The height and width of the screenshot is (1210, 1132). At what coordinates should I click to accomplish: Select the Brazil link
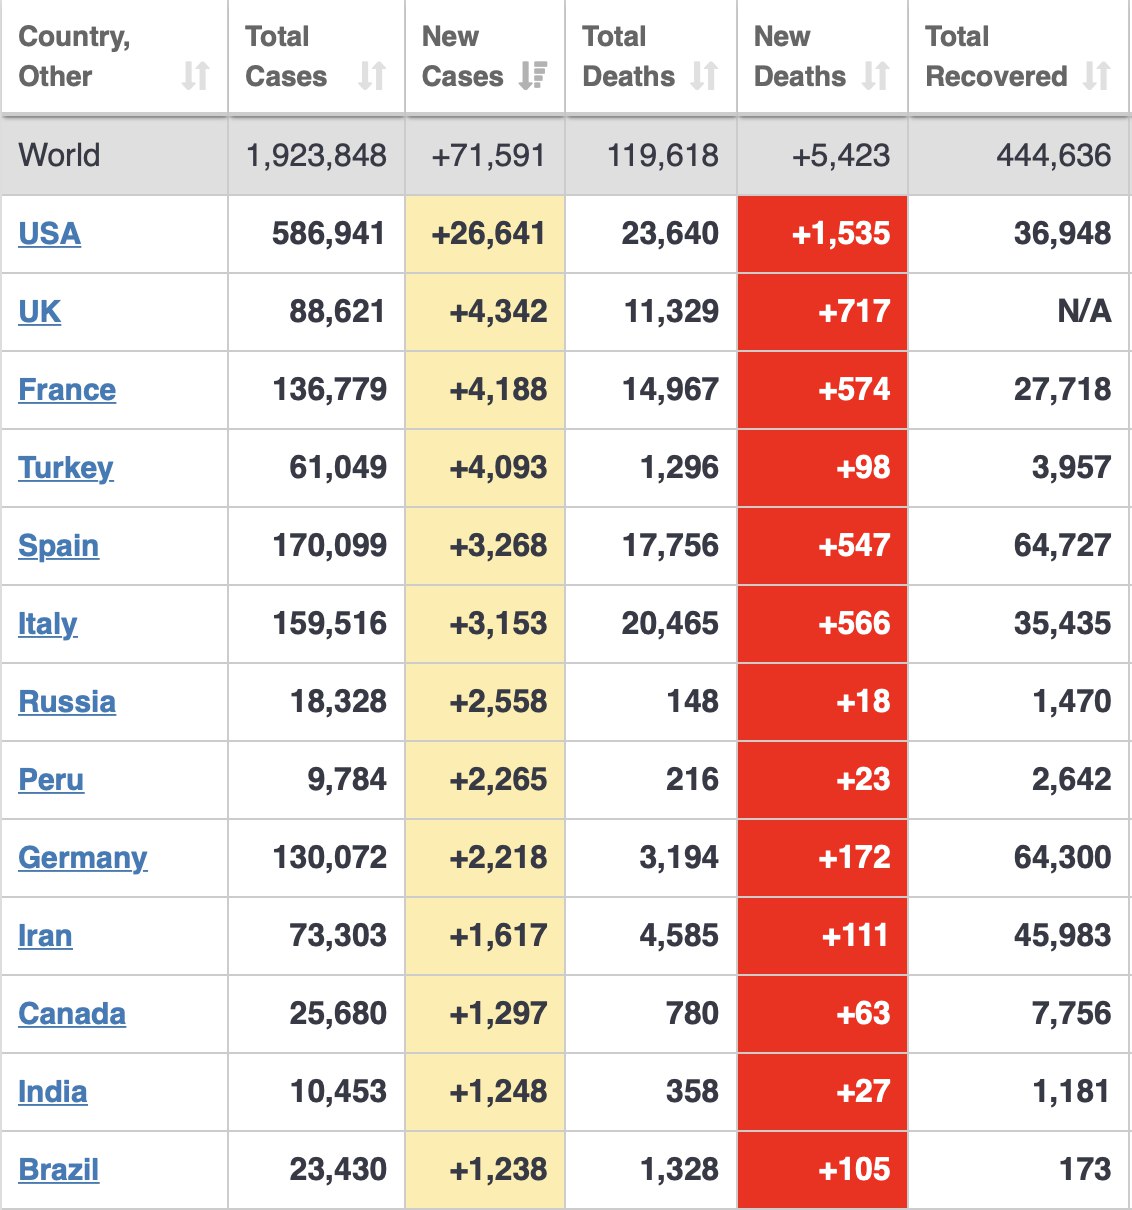59,1170
